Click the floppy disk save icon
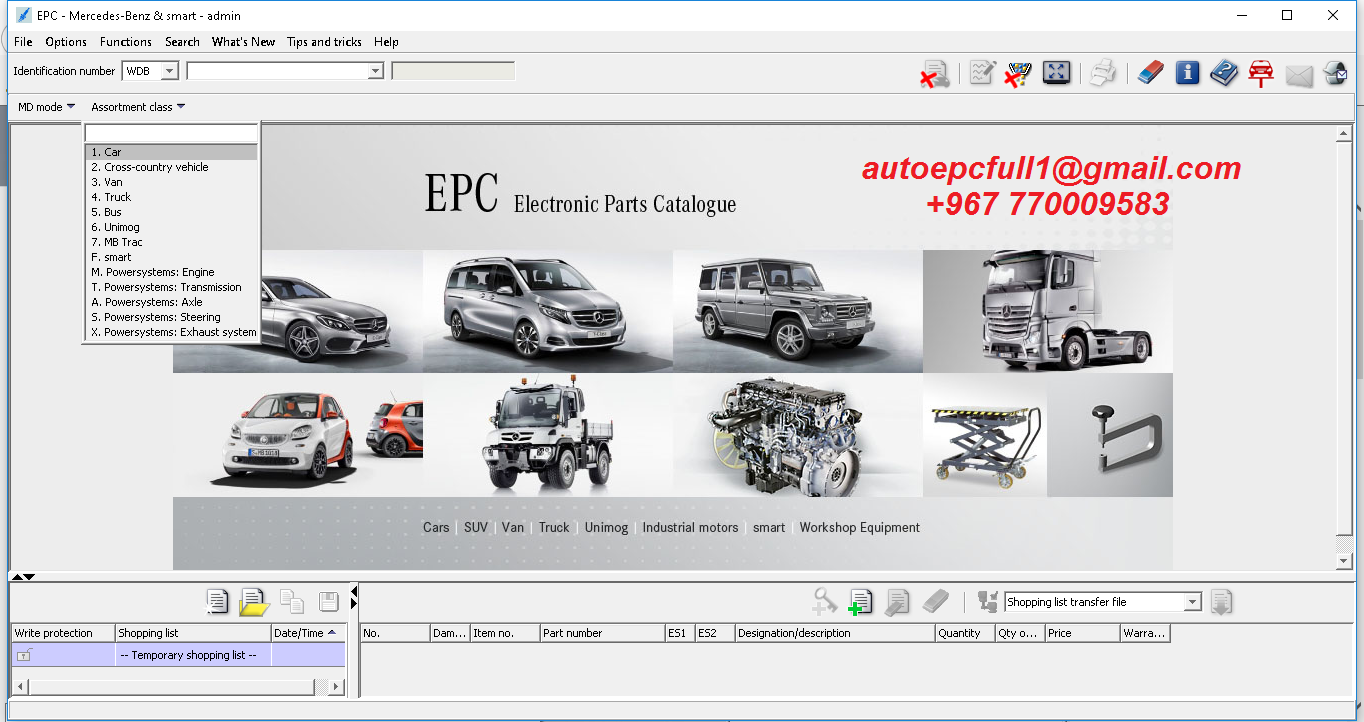The width and height of the screenshot is (1364, 722). 329,601
